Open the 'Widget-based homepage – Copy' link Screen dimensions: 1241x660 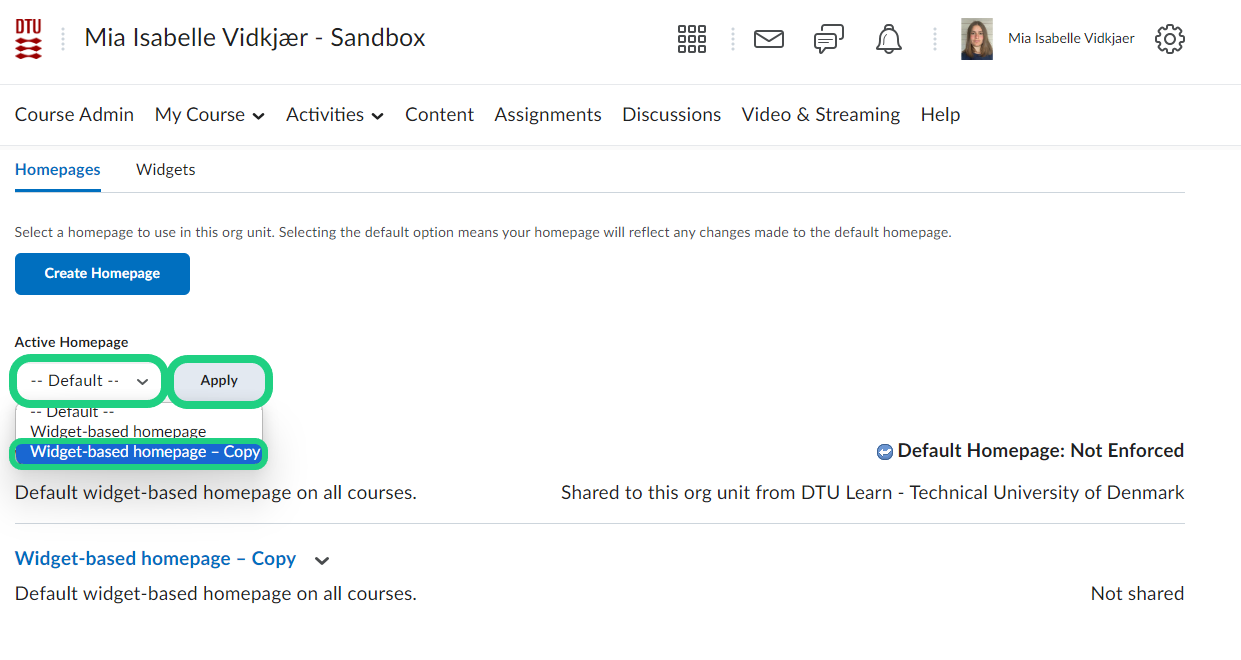point(155,559)
